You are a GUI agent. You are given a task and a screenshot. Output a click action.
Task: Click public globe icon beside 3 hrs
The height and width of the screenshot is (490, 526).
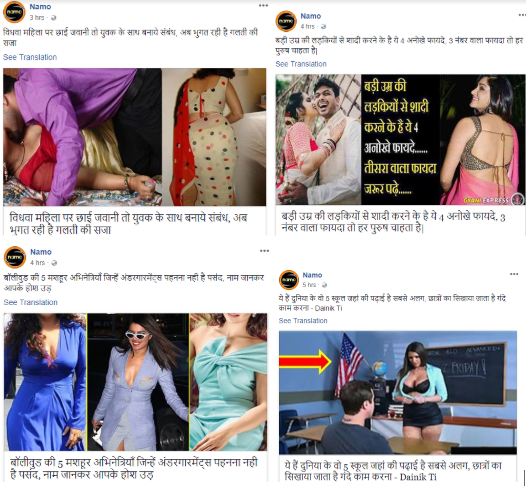click(x=53, y=18)
